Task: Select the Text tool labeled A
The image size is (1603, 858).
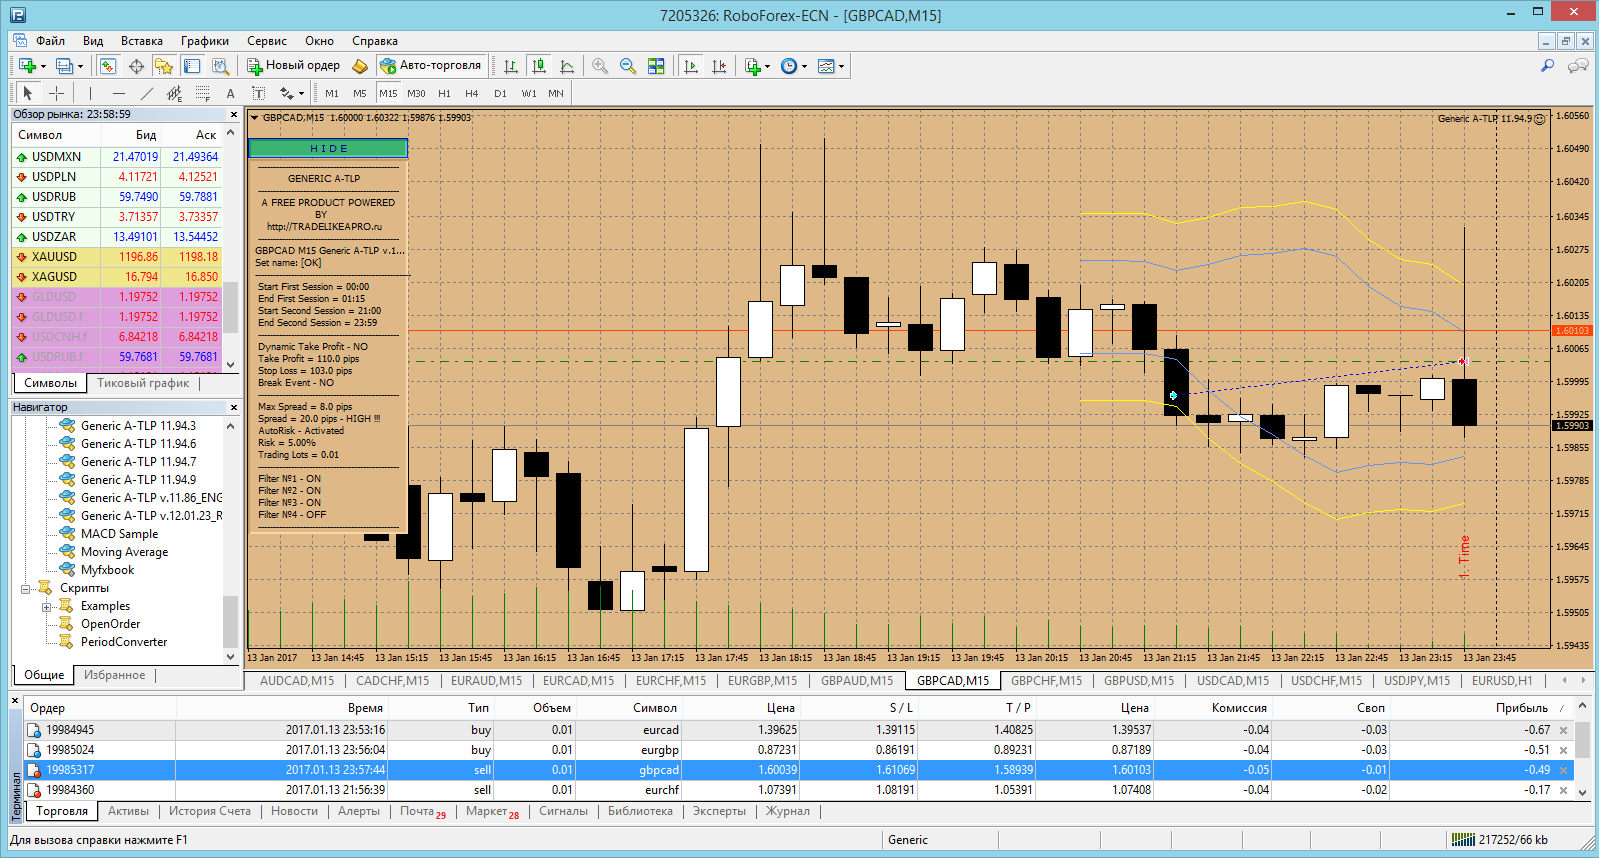Action: click(x=230, y=93)
